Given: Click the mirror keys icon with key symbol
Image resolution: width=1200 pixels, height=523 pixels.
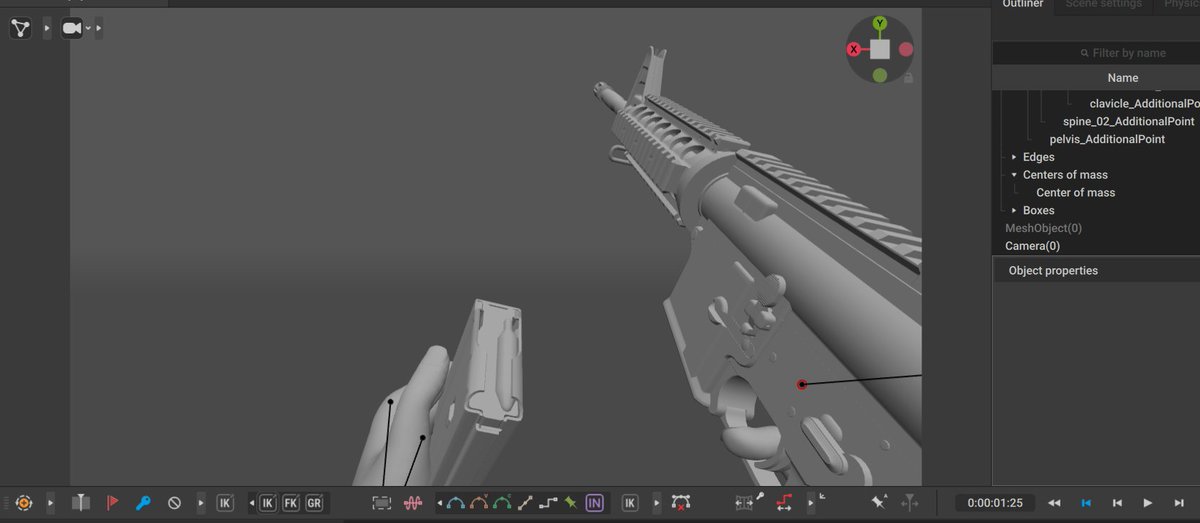Looking at the screenshot, I should 749,502.
